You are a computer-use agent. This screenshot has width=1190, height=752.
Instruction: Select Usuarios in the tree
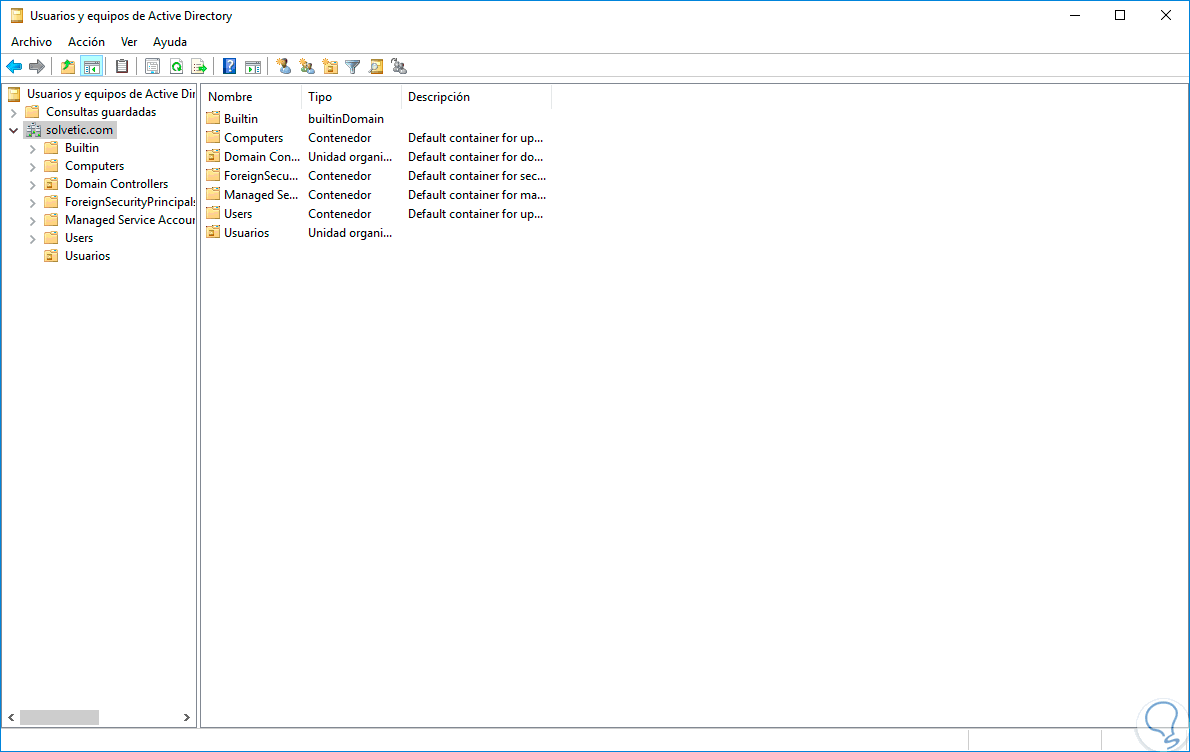[87, 256]
